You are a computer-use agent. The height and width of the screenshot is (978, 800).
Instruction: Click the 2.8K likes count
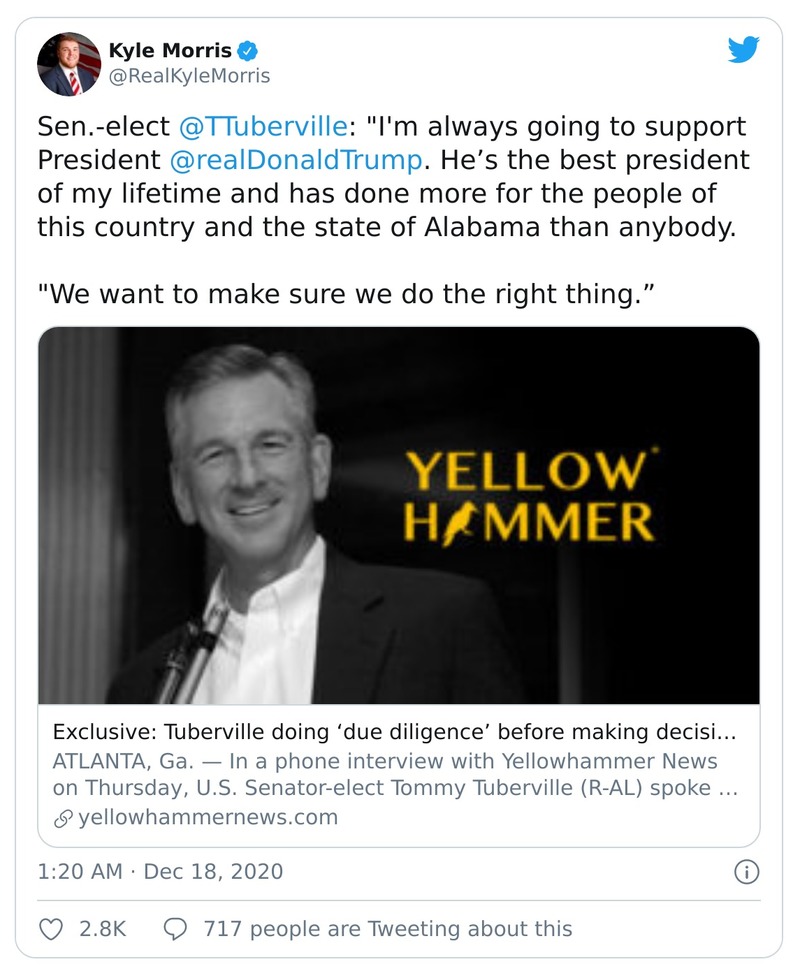pyautogui.click(x=102, y=929)
